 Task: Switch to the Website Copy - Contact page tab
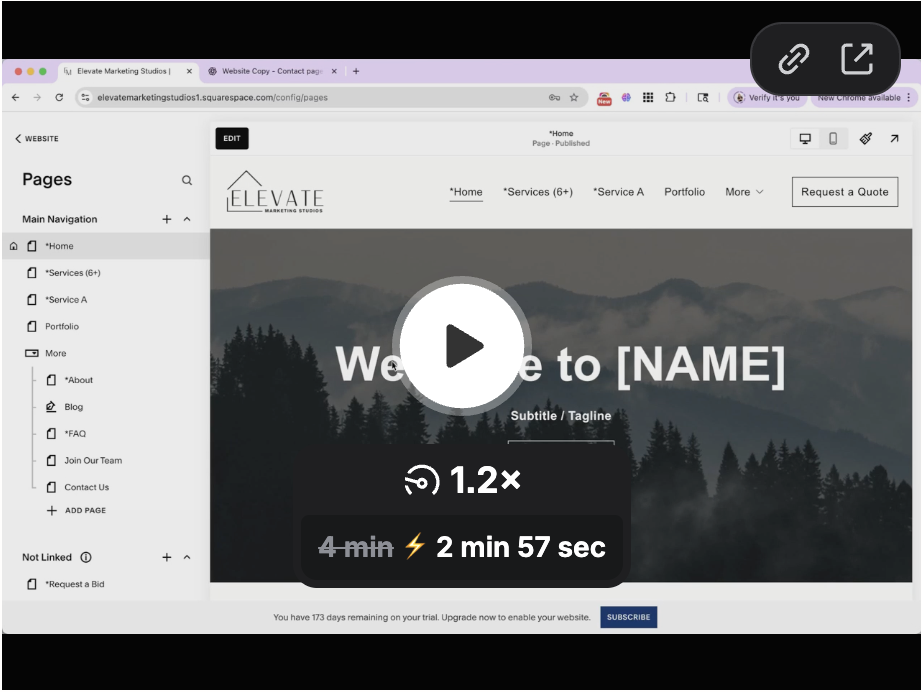[272, 71]
